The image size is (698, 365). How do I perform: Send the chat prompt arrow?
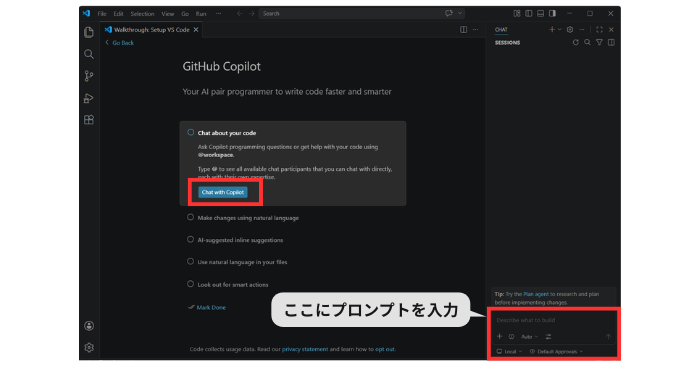point(608,337)
